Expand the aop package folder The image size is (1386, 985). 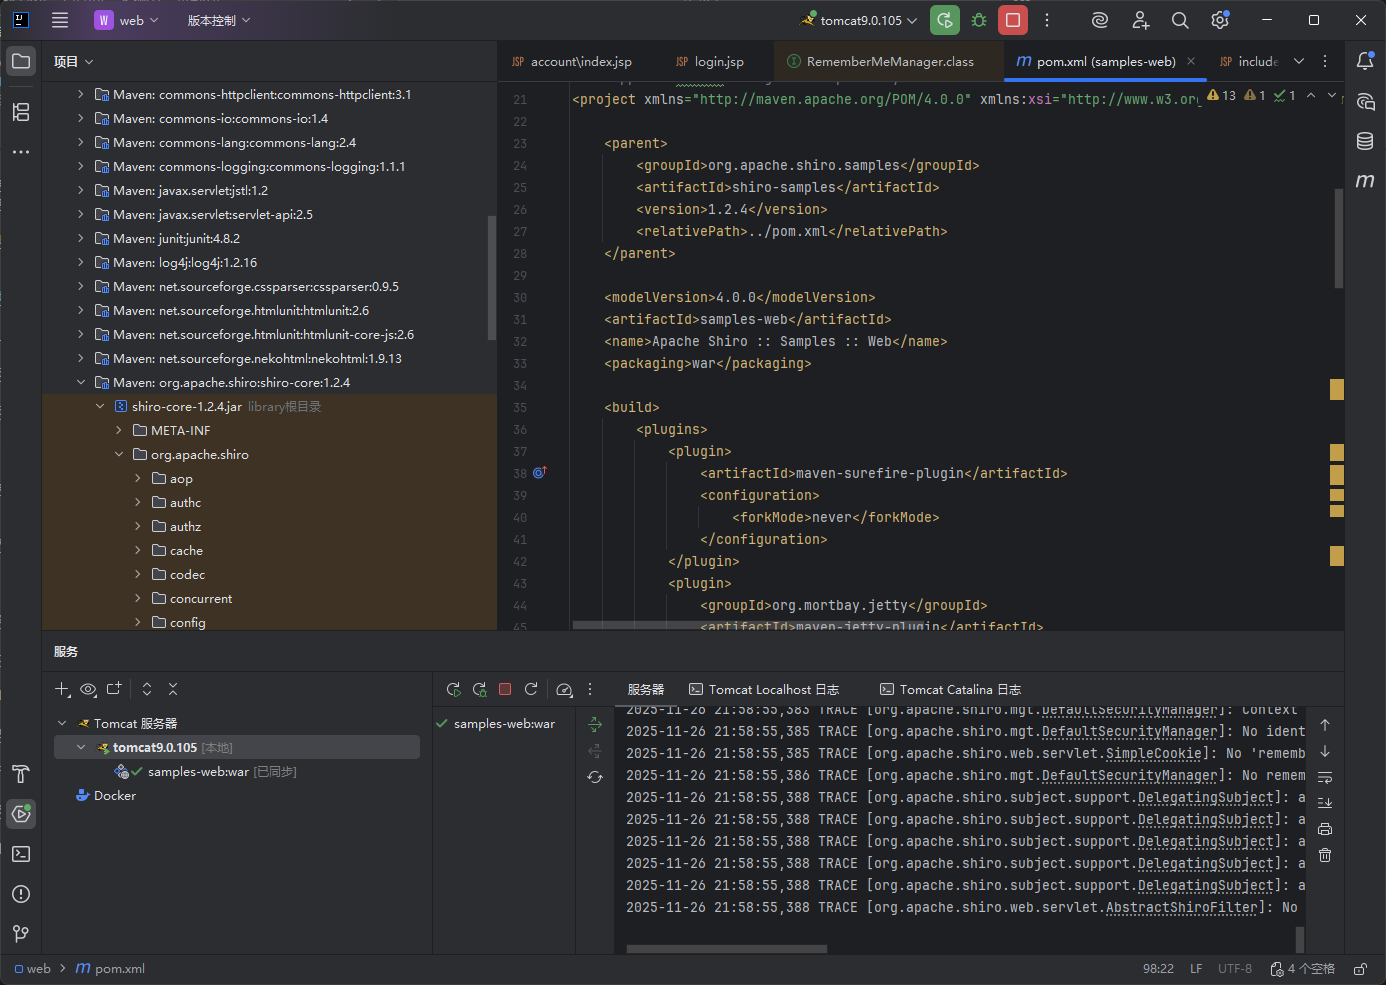click(138, 479)
